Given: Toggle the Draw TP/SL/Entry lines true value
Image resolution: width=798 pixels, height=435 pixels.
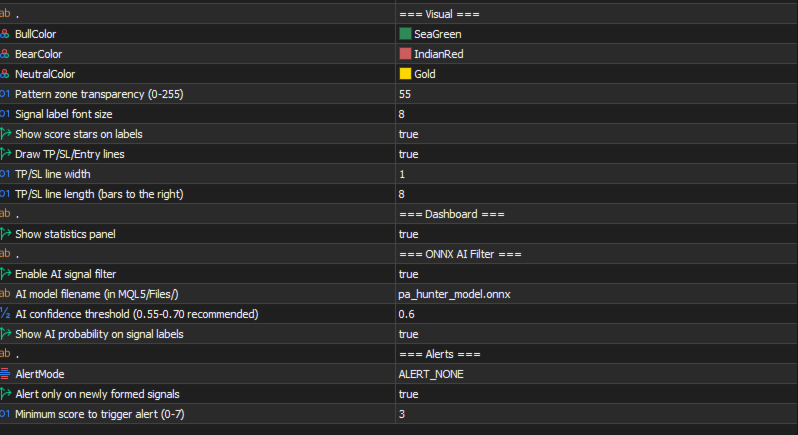Looking at the screenshot, I should coord(408,154).
